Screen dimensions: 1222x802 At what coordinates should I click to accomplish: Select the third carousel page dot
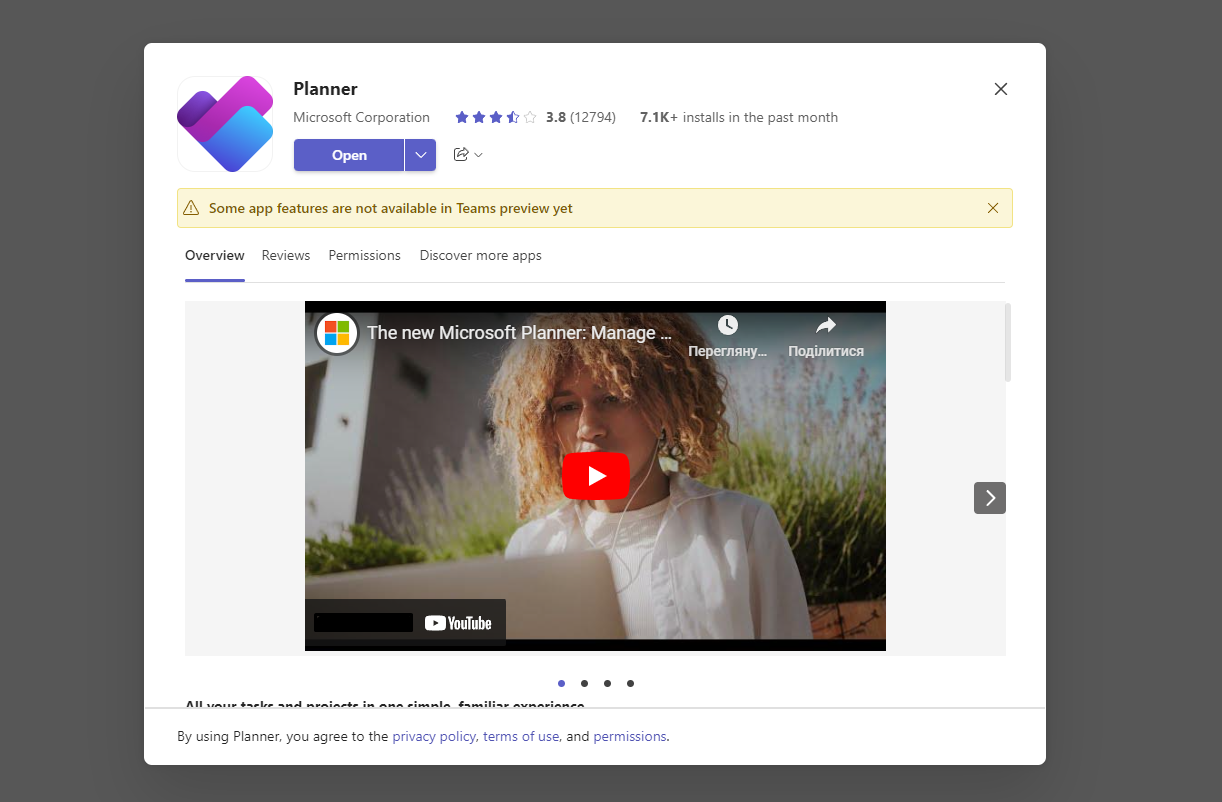[x=607, y=684]
